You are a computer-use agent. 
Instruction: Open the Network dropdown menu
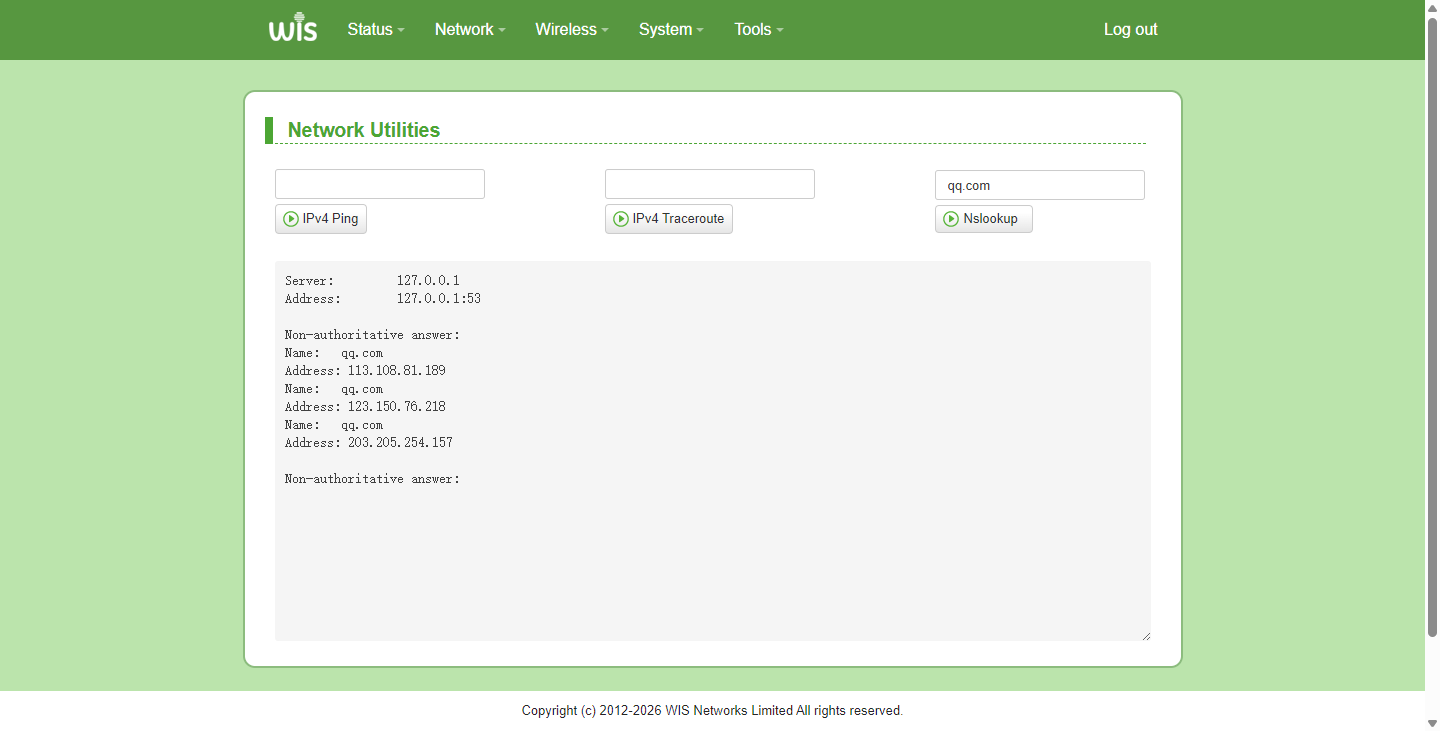point(470,30)
